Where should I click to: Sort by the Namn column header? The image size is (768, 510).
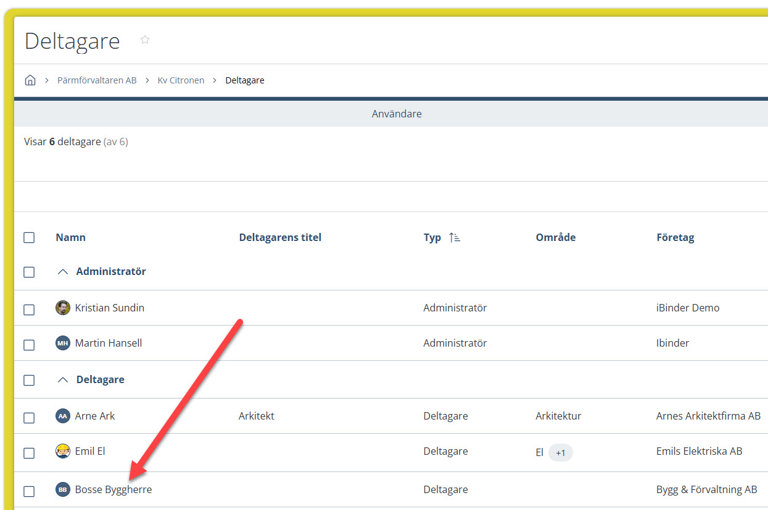tap(70, 238)
